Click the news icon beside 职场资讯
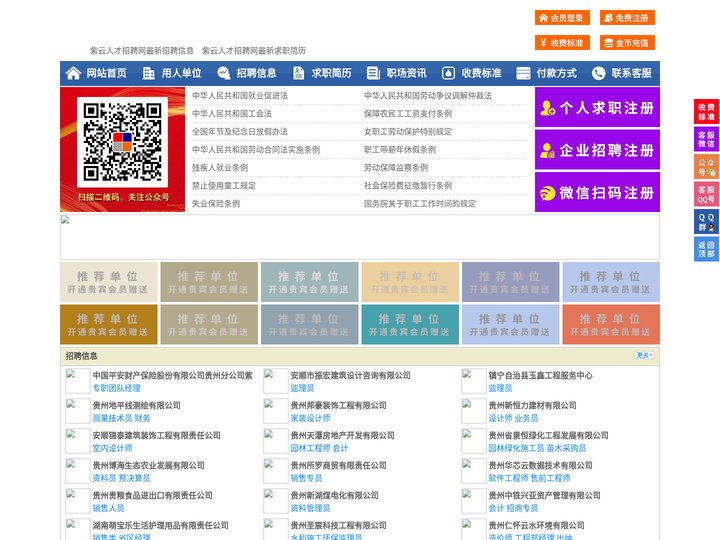This screenshot has width=720, height=540. pos(373,73)
